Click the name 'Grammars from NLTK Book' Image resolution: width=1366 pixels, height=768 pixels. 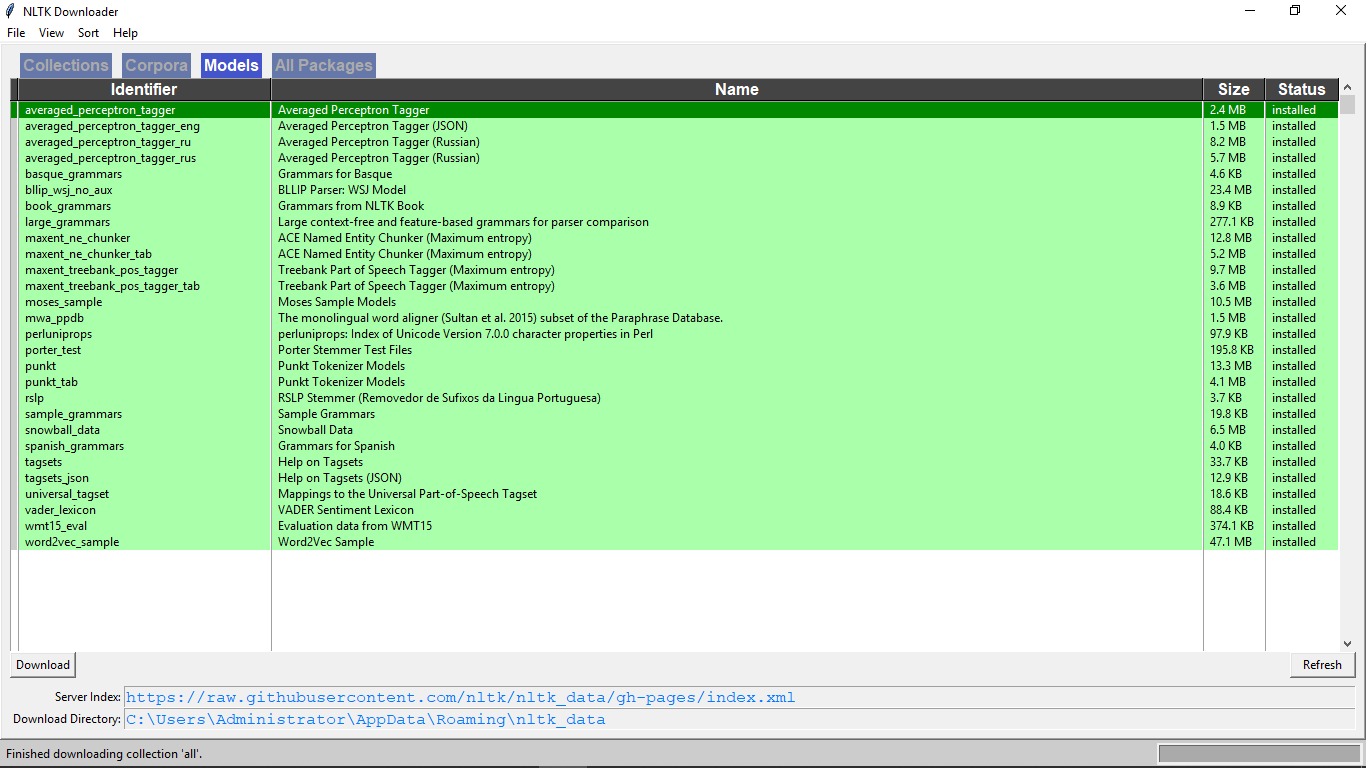pos(351,206)
